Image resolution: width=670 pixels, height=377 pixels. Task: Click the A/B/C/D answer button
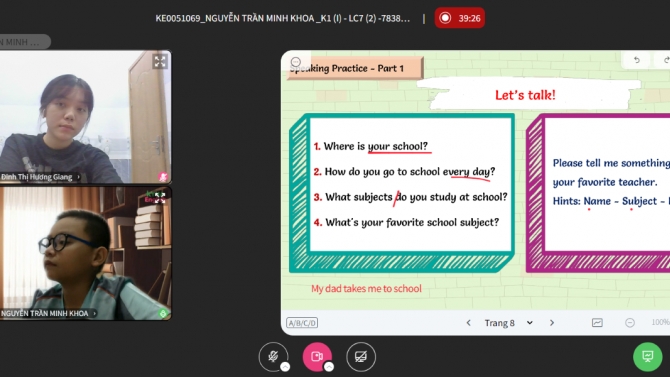(x=302, y=323)
